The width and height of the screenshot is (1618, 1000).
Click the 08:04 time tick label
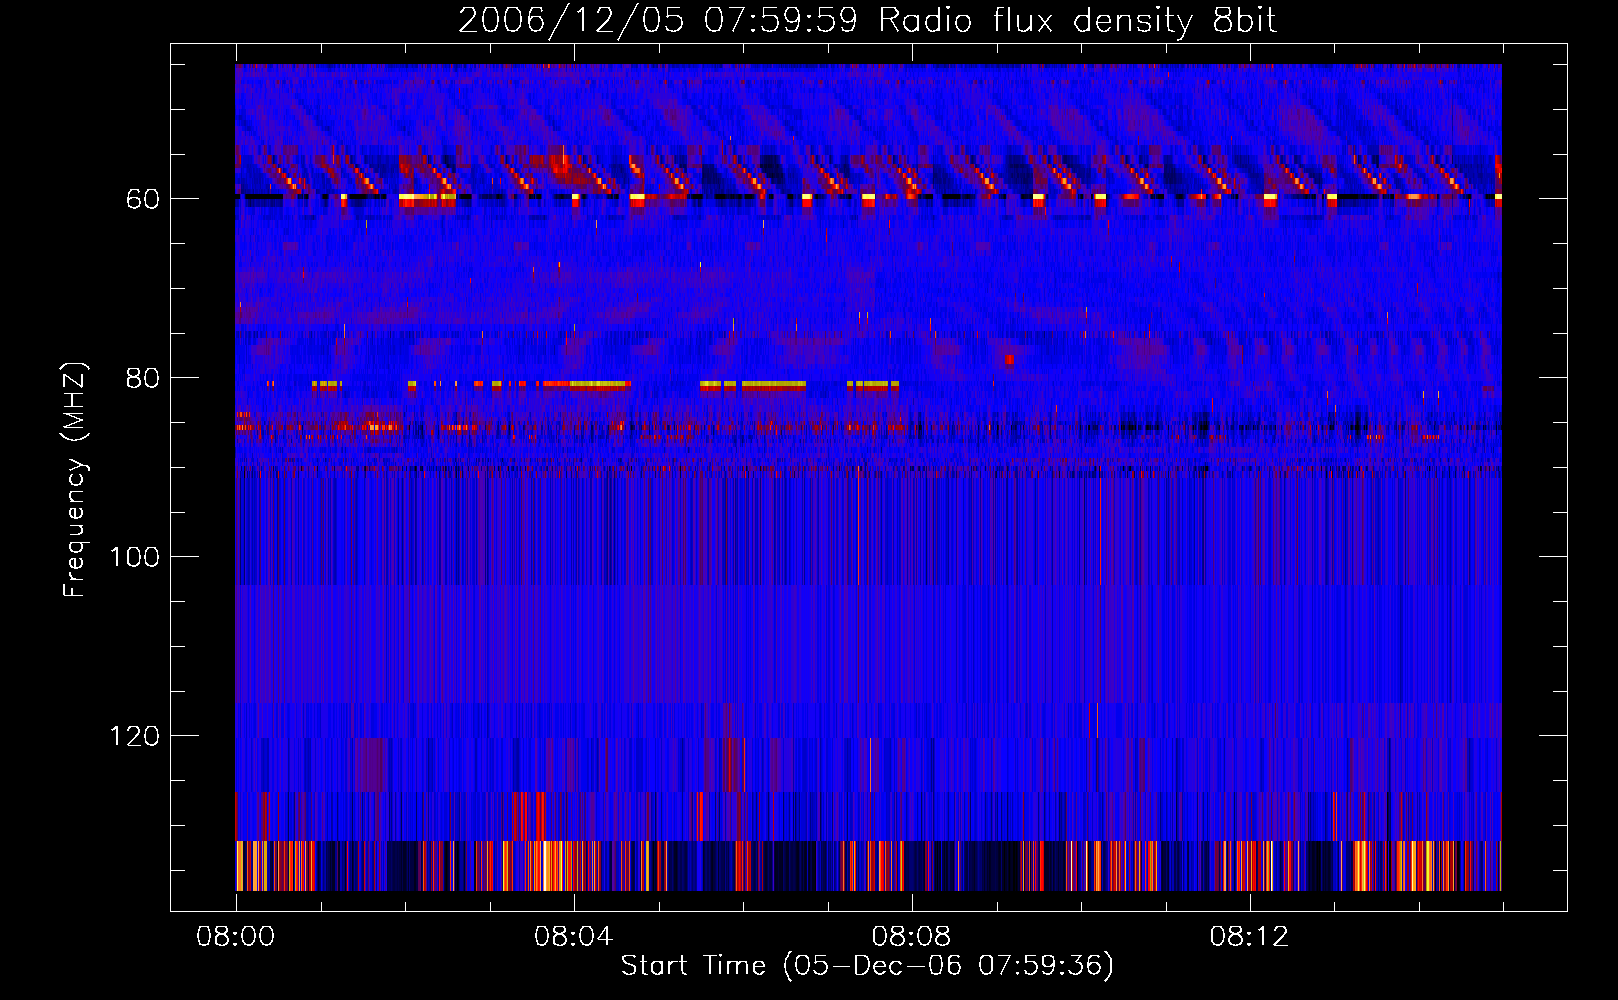tap(574, 937)
